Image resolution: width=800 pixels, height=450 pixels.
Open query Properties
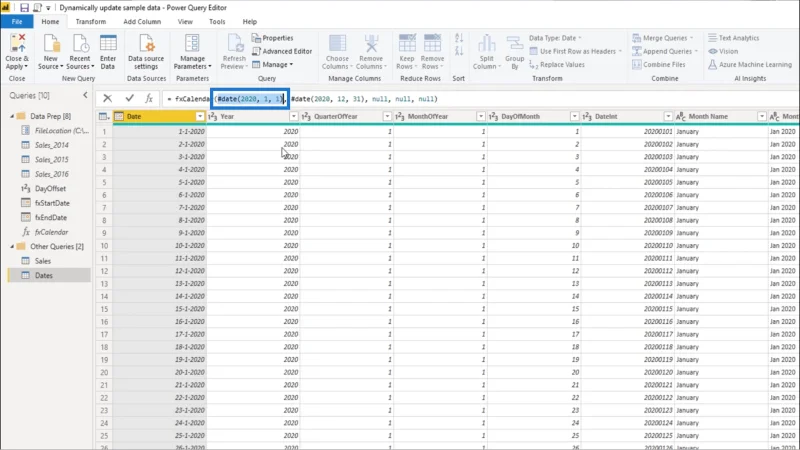[x=272, y=38]
